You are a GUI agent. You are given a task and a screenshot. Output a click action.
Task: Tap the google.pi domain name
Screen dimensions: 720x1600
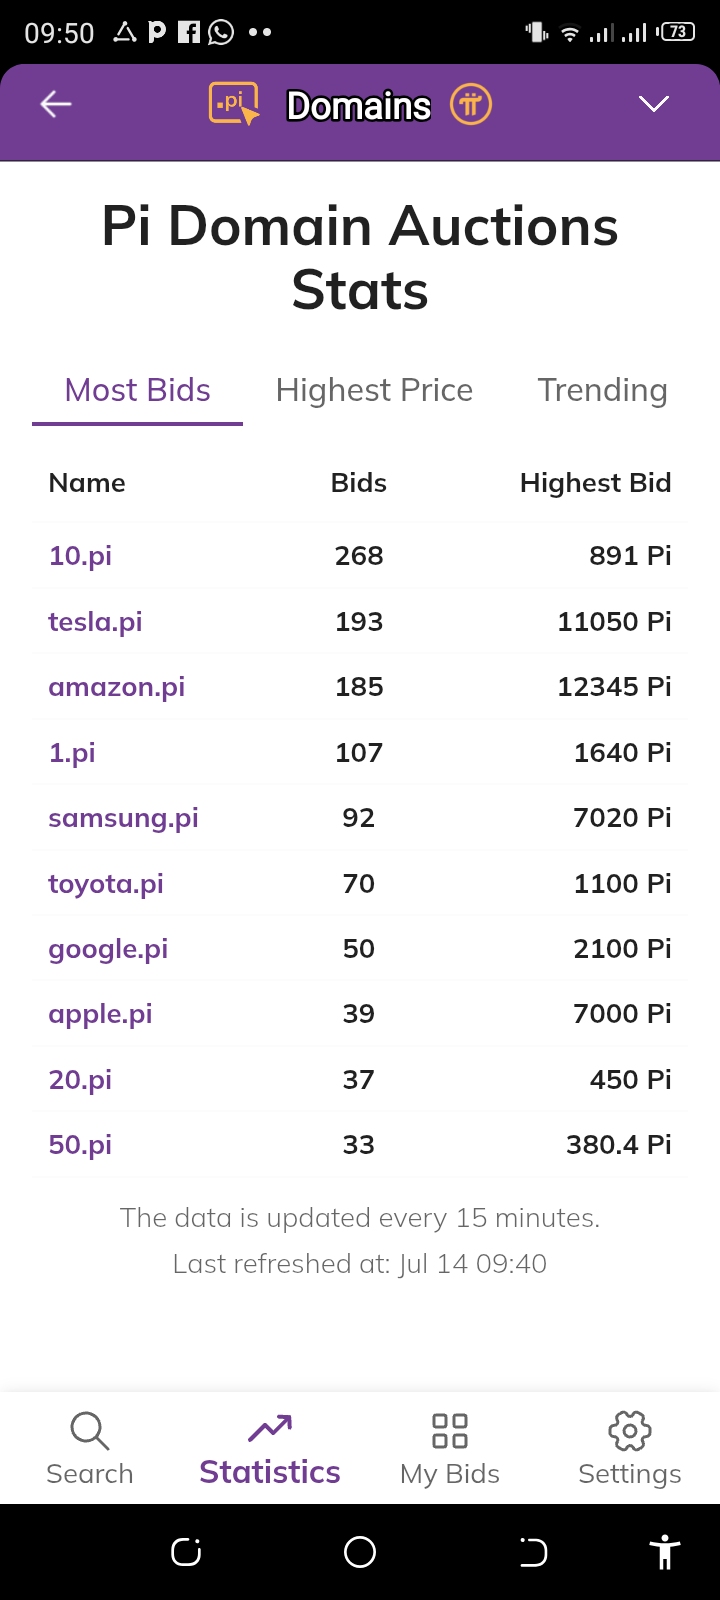point(108,949)
